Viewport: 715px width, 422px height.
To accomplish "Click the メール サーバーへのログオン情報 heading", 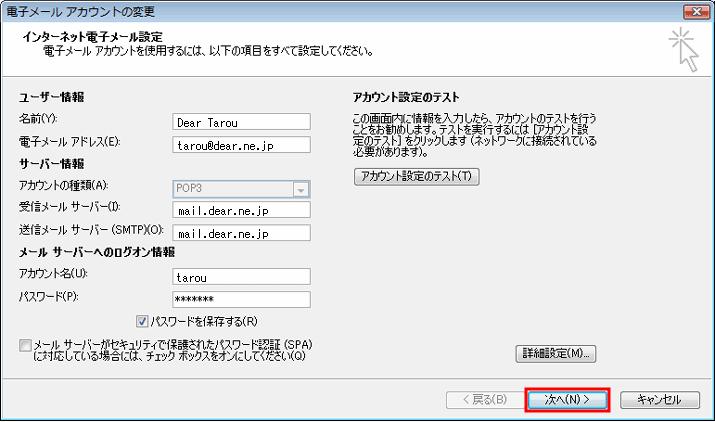I will pyautogui.click(x=97, y=252).
